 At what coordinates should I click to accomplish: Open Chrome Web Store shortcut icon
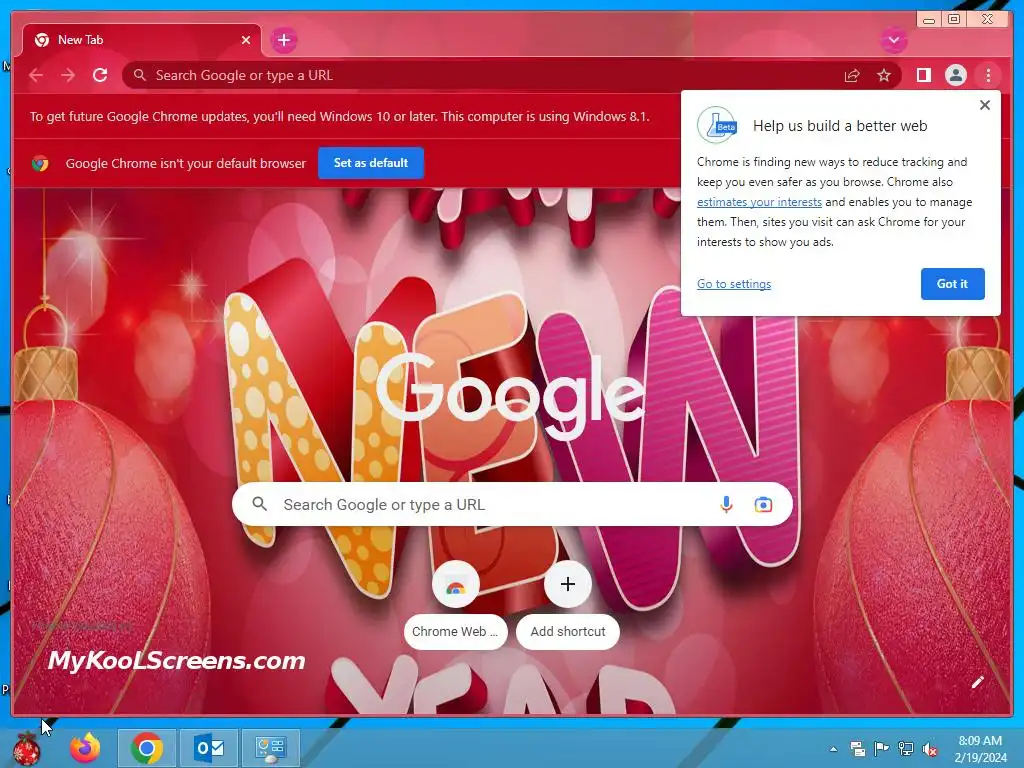(455, 584)
